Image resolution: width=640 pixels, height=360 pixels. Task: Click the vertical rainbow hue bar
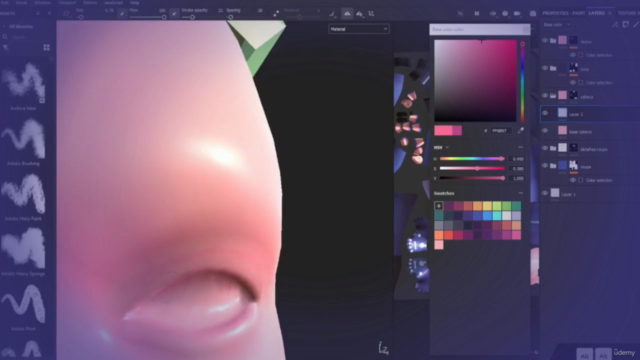522,81
